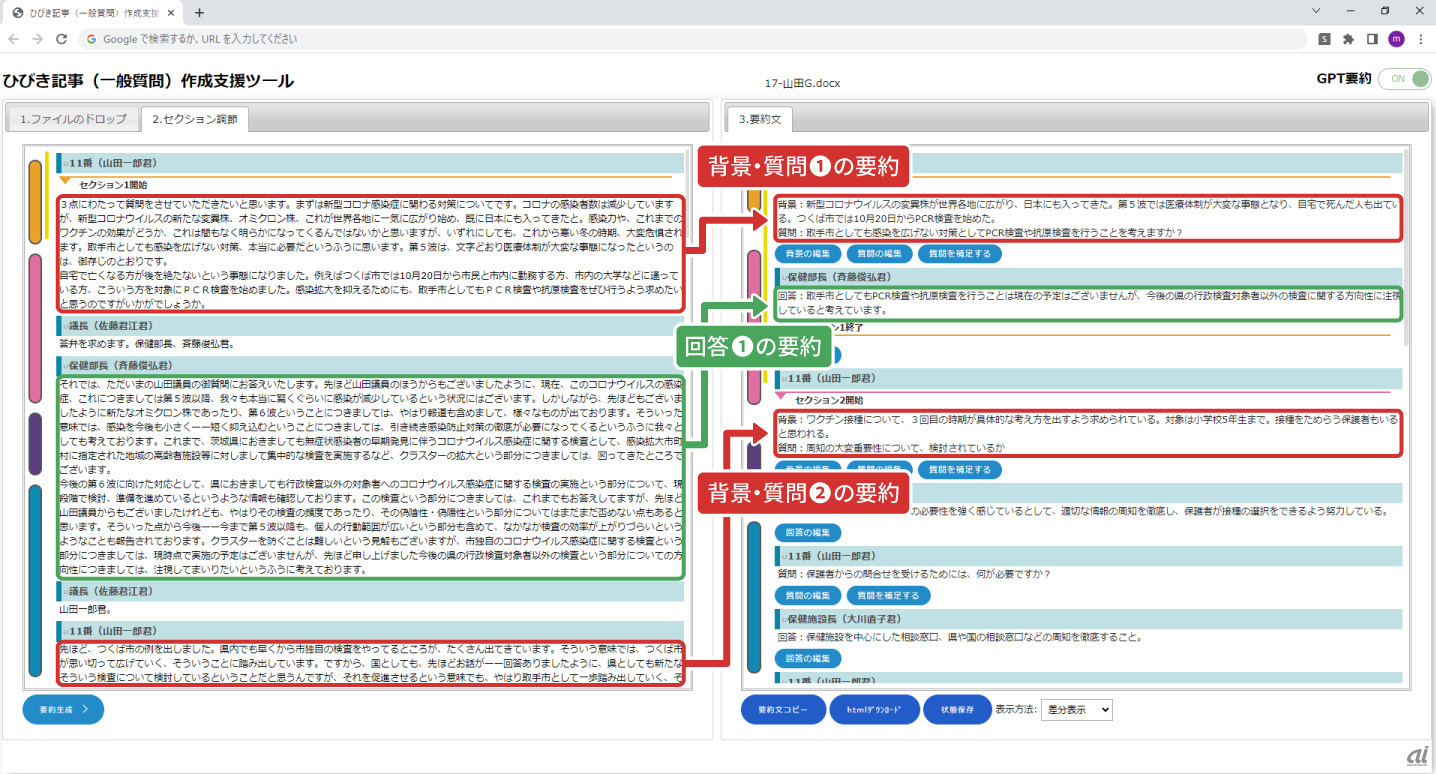Click 質問を補足する under the ワクチン接種 question
Screen dimensions: 1436x774
(x=959, y=469)
